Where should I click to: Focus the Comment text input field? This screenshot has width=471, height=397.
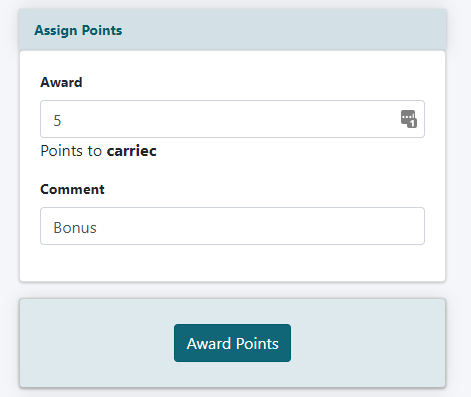(x=232, y=226)
